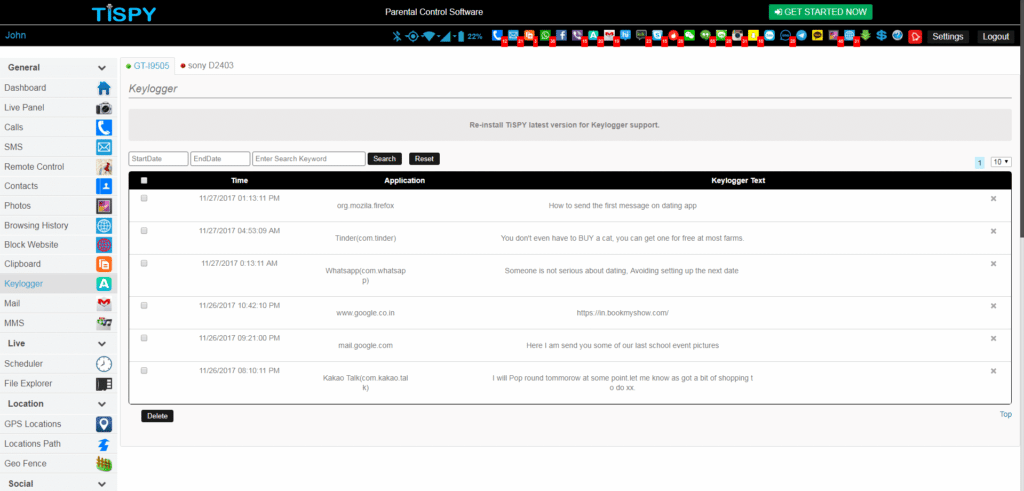This screenshot has height=491, width=1024.
Task: Click the Viber icon in top bar
Action: click(x=577, y=35)
